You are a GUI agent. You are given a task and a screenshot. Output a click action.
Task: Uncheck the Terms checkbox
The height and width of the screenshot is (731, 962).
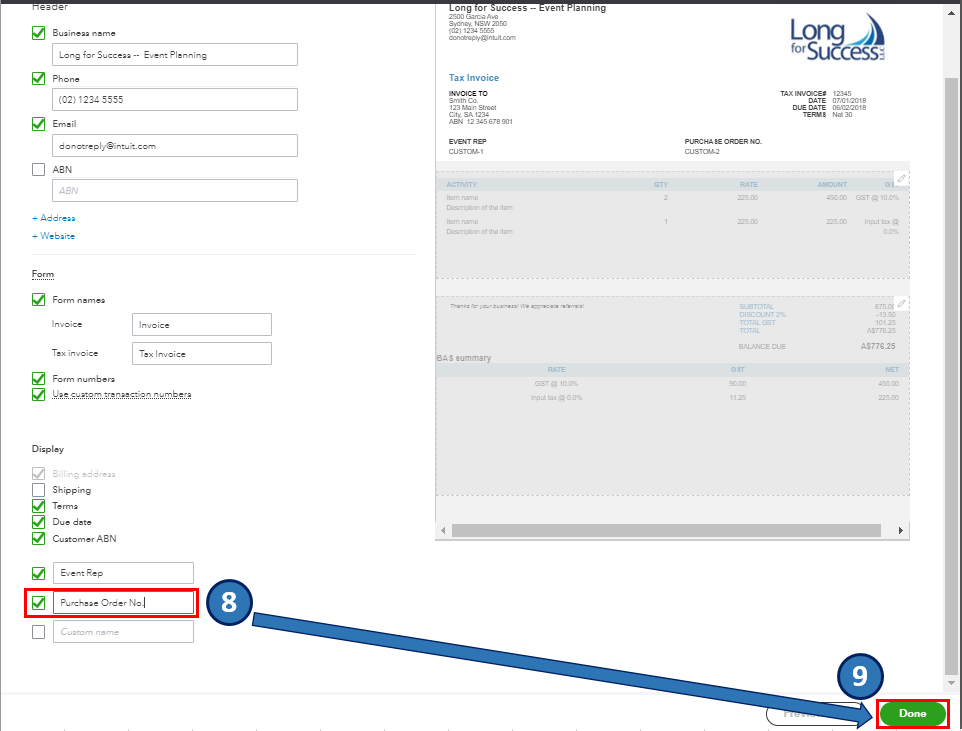(x=39, y=506)
